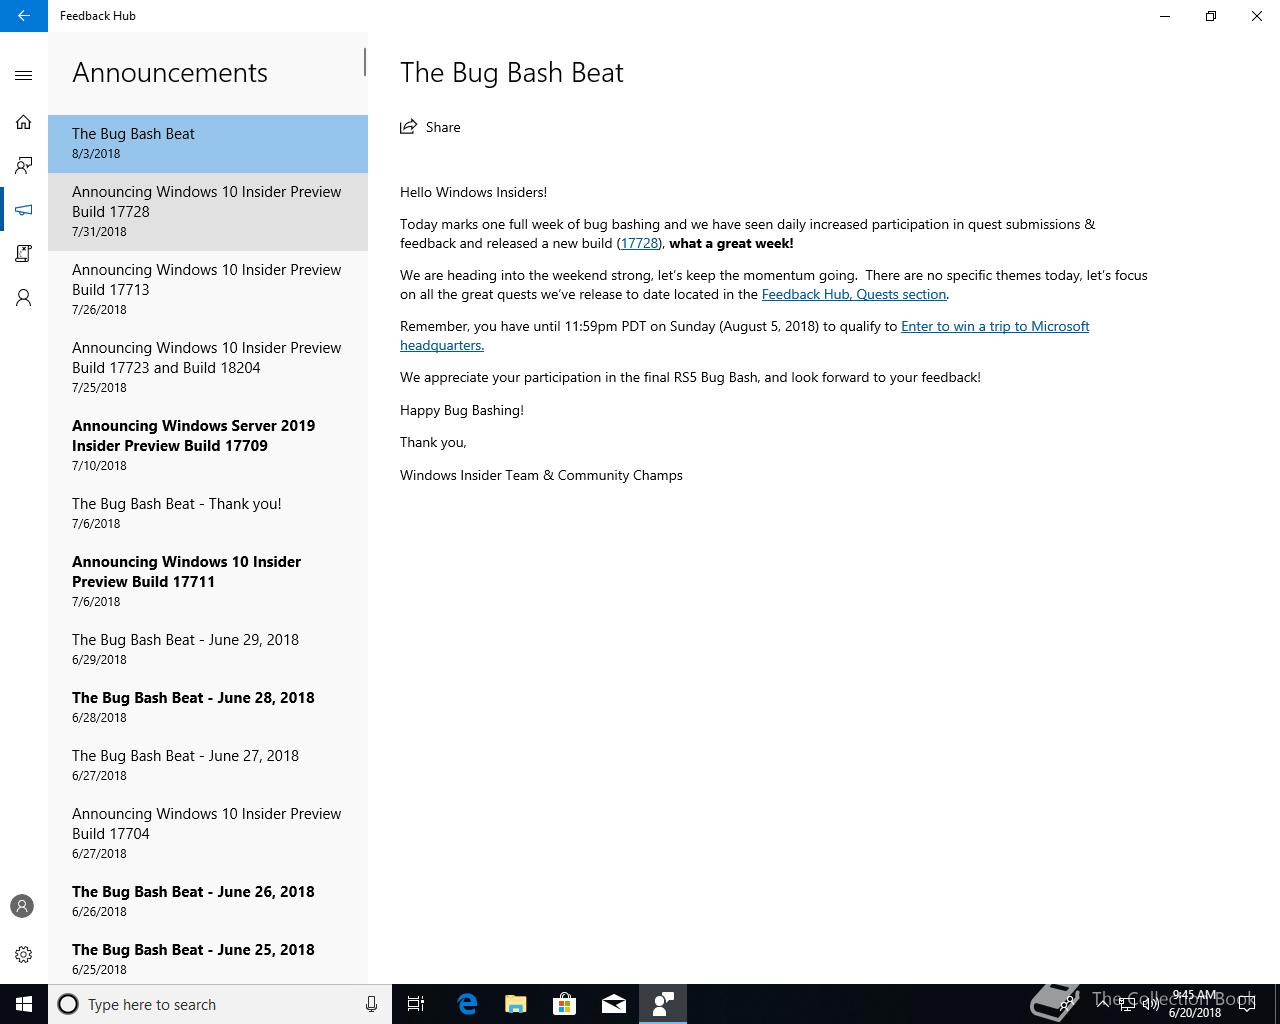This screenshot has width=1280, height=1024.
Task: Share this announcement
Action: 430,127
